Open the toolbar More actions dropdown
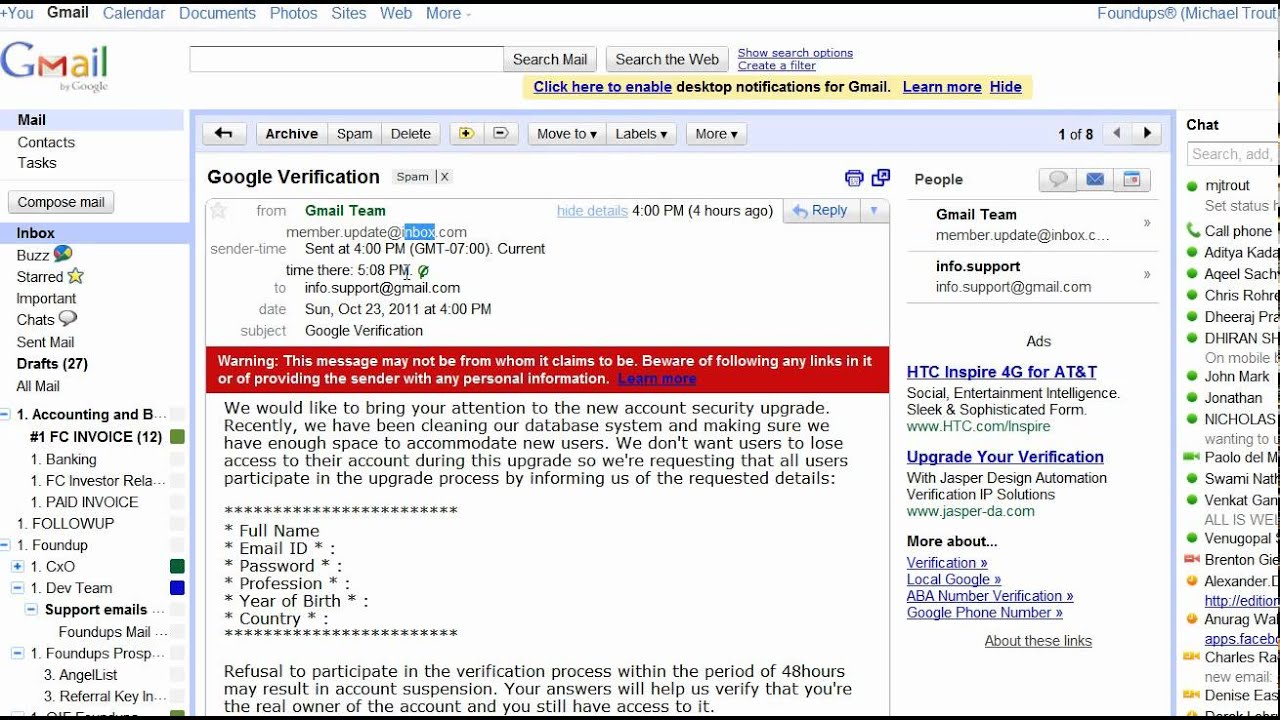Screen dimensions: 1280x720 pos(716,134)
